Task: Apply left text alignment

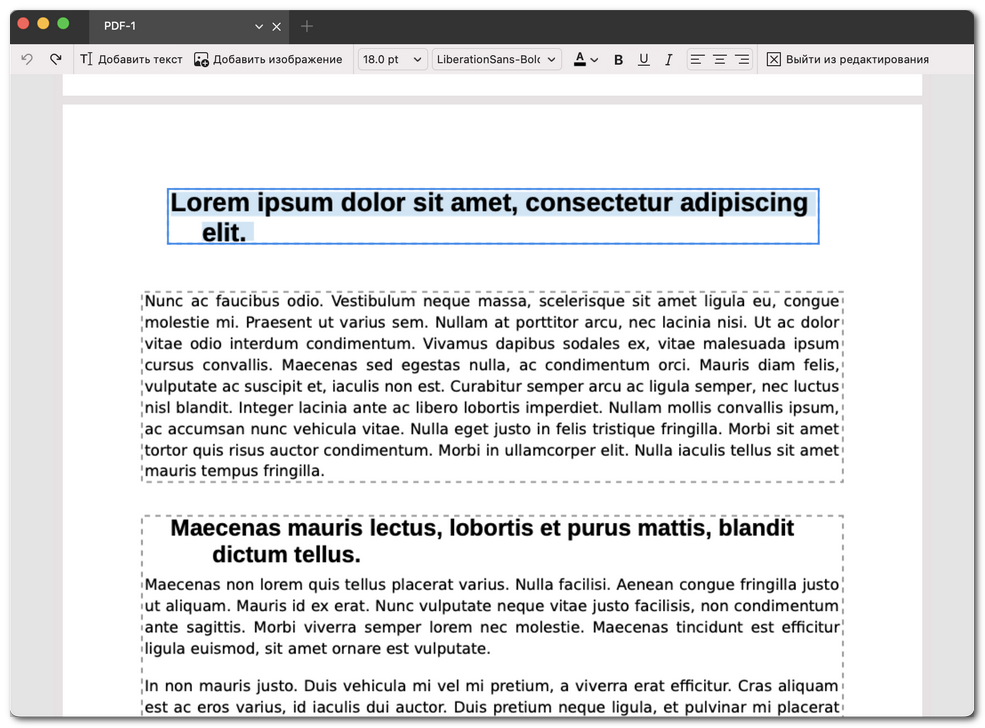Action: (696, 59)
